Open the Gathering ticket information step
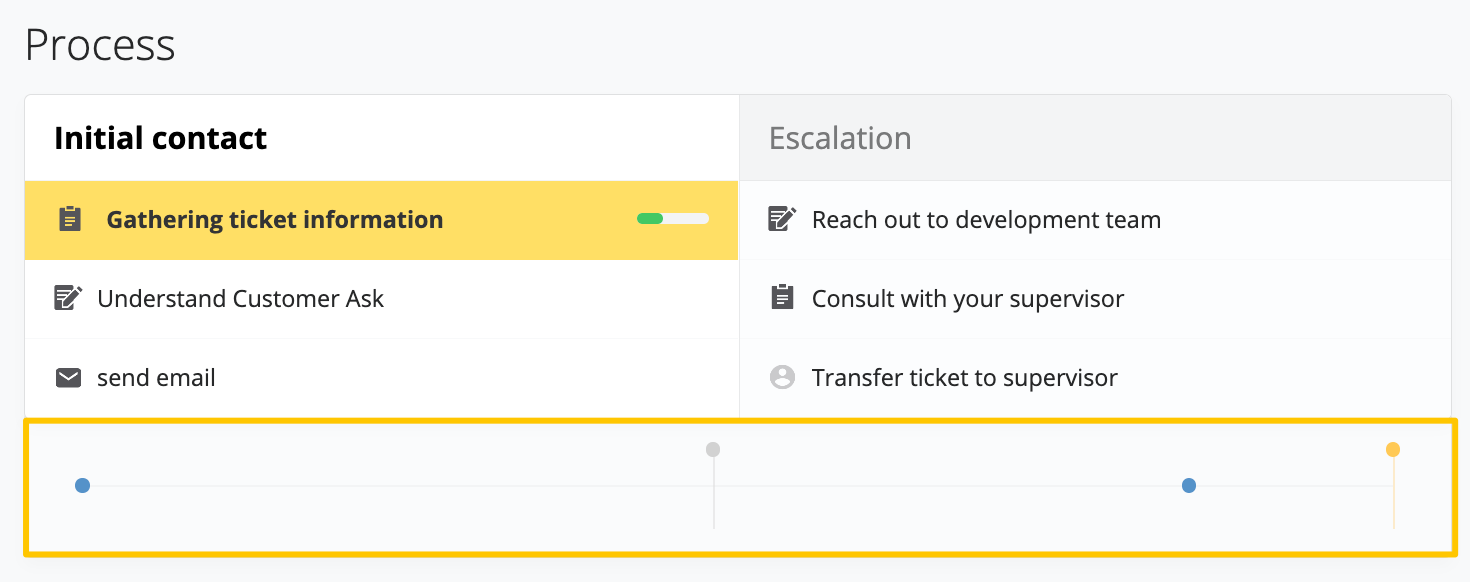1470x582 pixels. click(x=382, y=220)
